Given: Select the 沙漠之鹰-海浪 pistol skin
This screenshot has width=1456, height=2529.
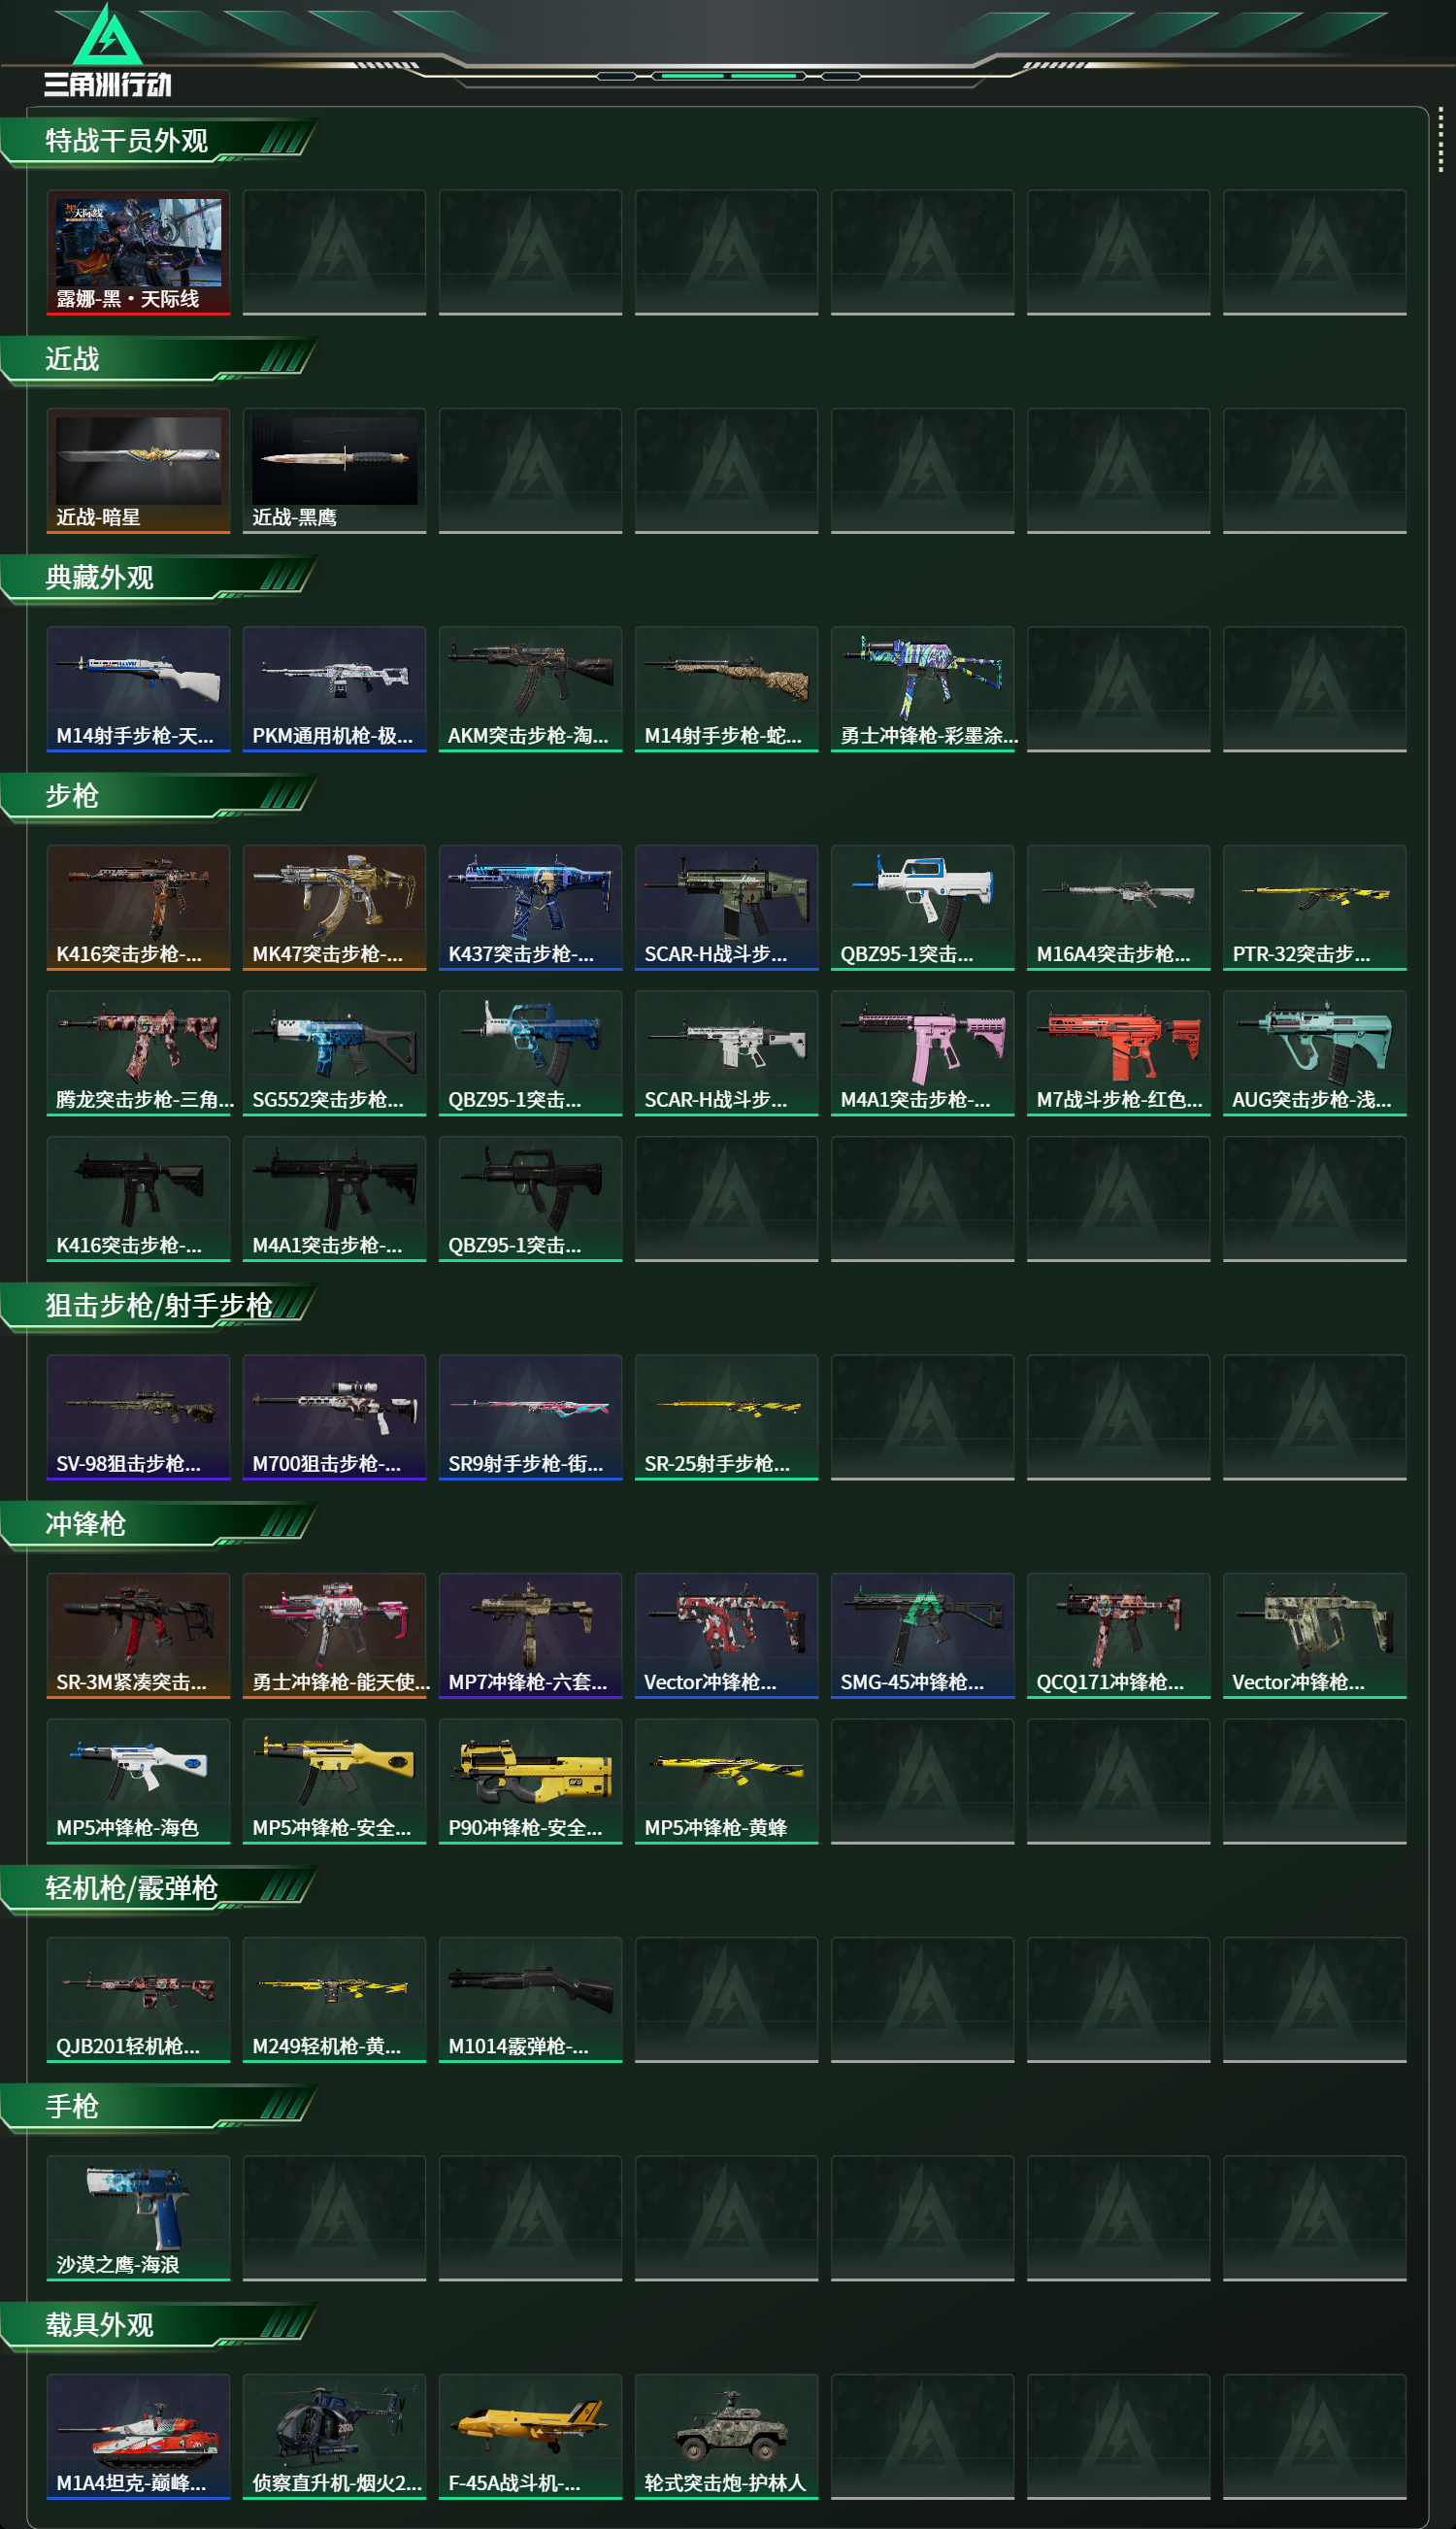Looking at the screenshot, I should [138, 2218].
